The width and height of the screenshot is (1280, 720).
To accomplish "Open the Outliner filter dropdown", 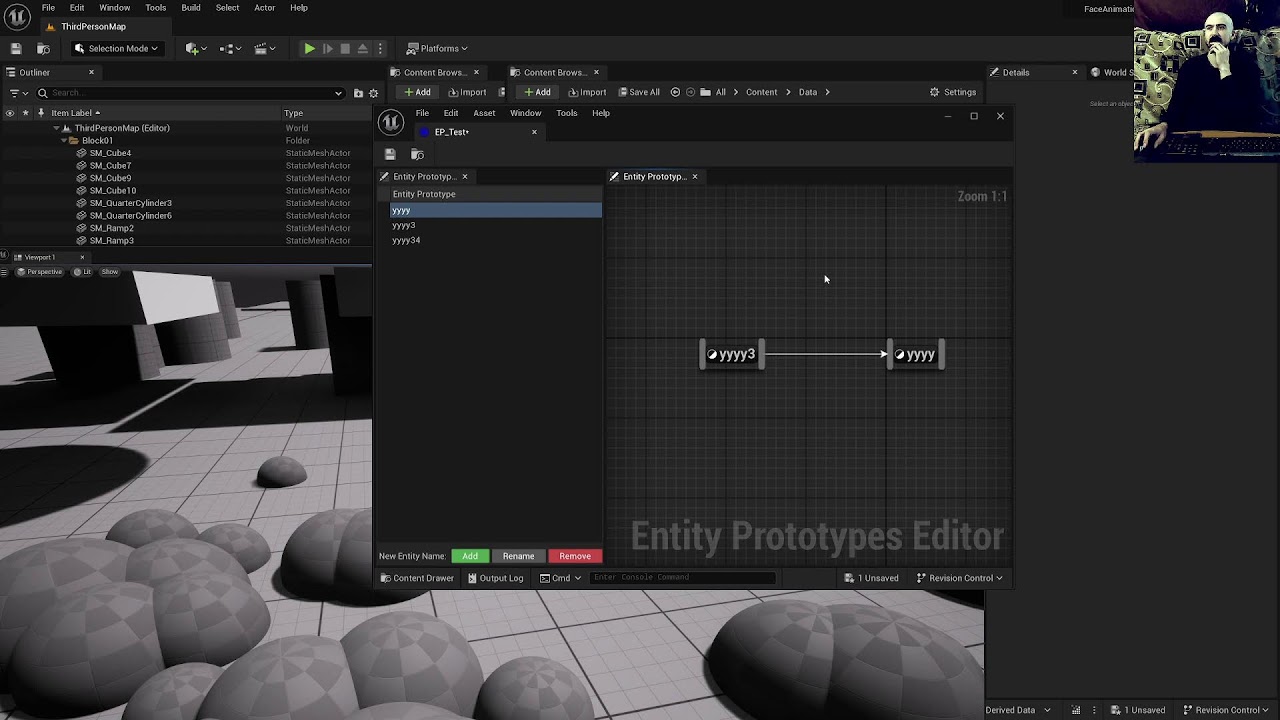I will pyautogui.click(x=18, y=93).
